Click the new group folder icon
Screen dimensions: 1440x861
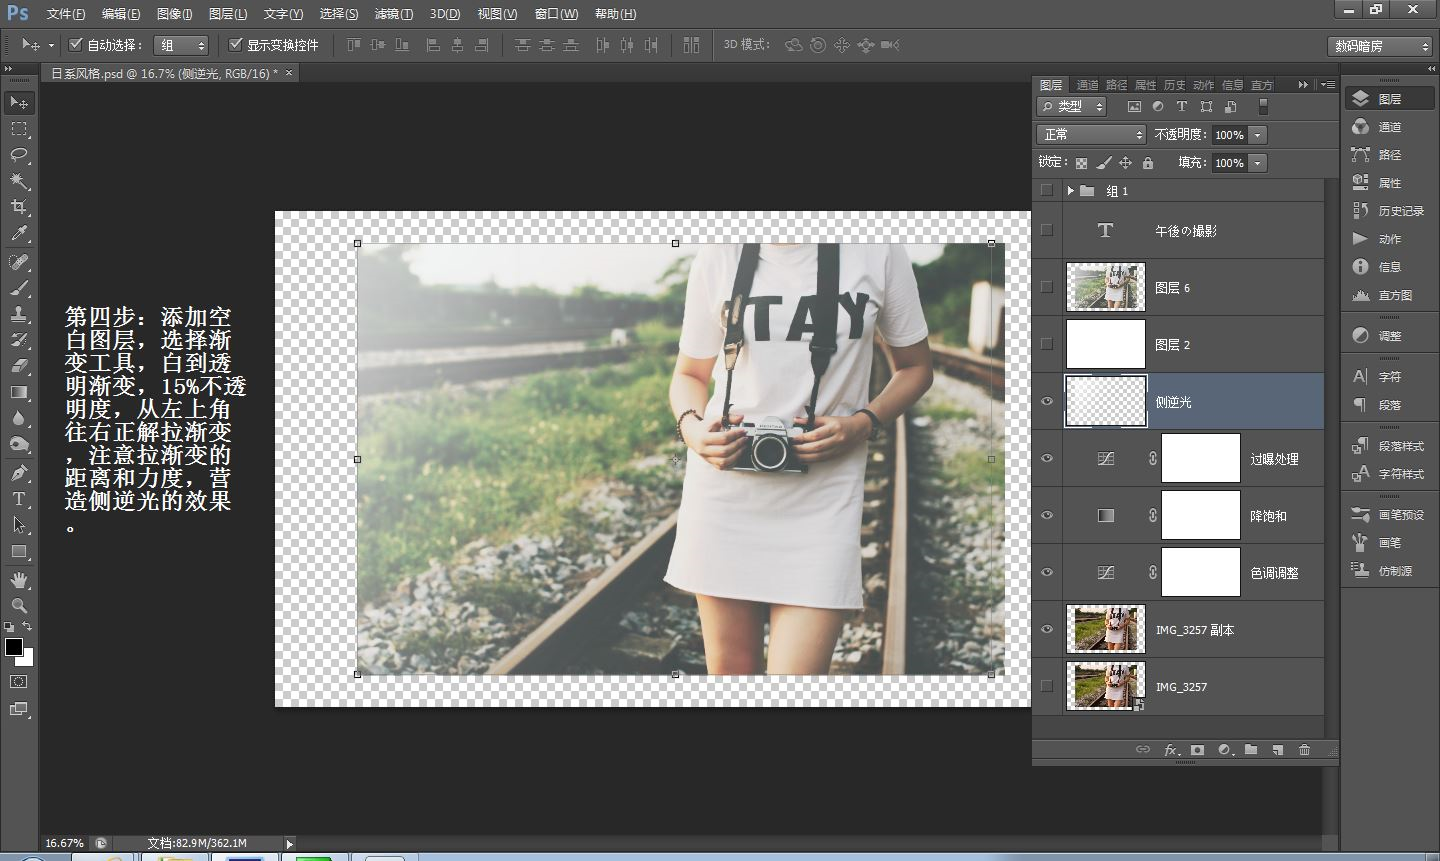point(1251,750)
